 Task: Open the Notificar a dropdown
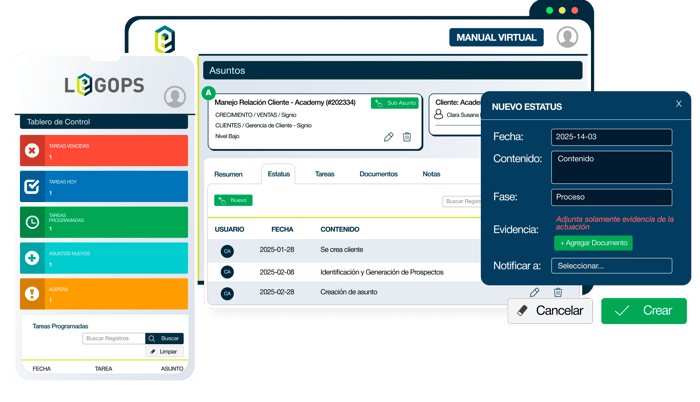611,266
